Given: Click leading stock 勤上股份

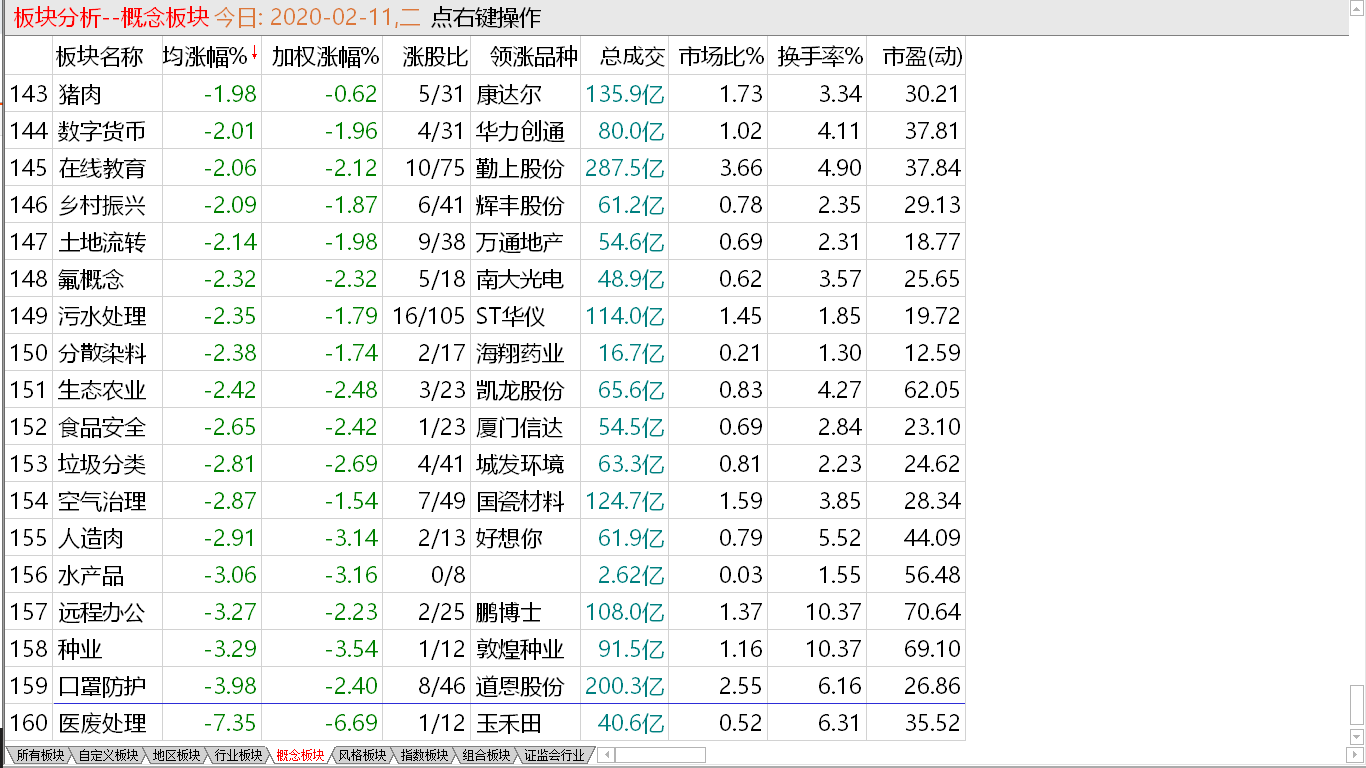Looking at the screenshot, I should pyautogui.click(x=520, y=168).
